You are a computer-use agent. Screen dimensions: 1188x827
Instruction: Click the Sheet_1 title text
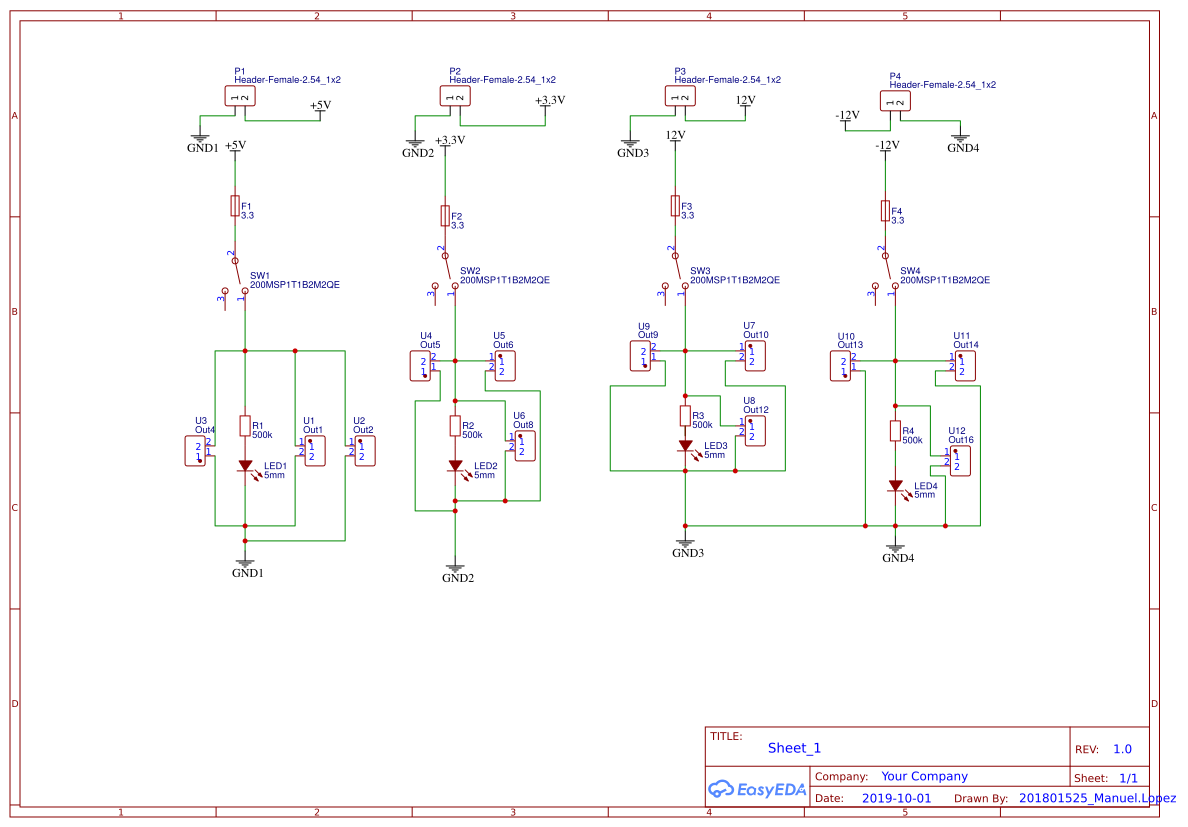[793, 748]
